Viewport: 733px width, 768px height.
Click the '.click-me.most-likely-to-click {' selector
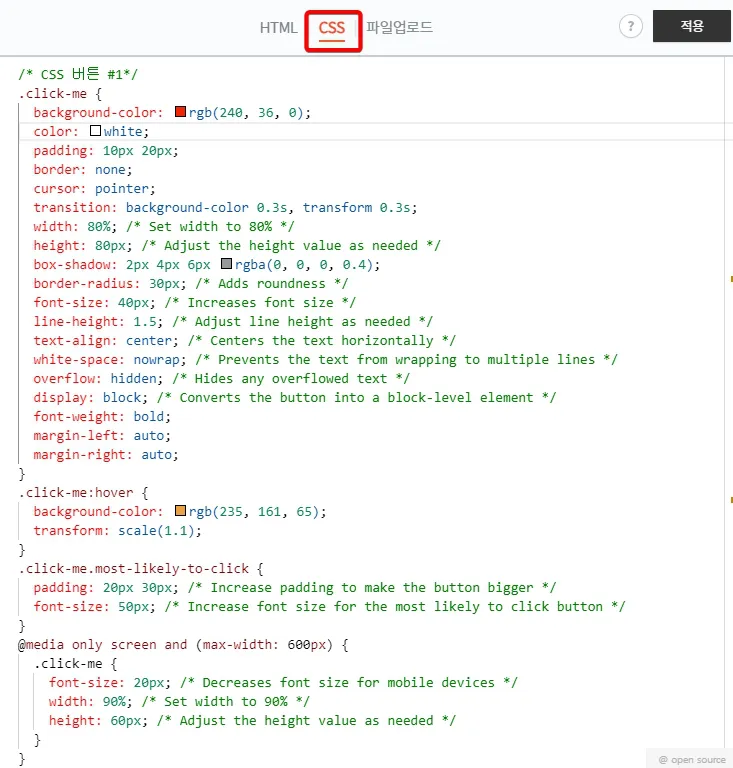coord(141,569)
